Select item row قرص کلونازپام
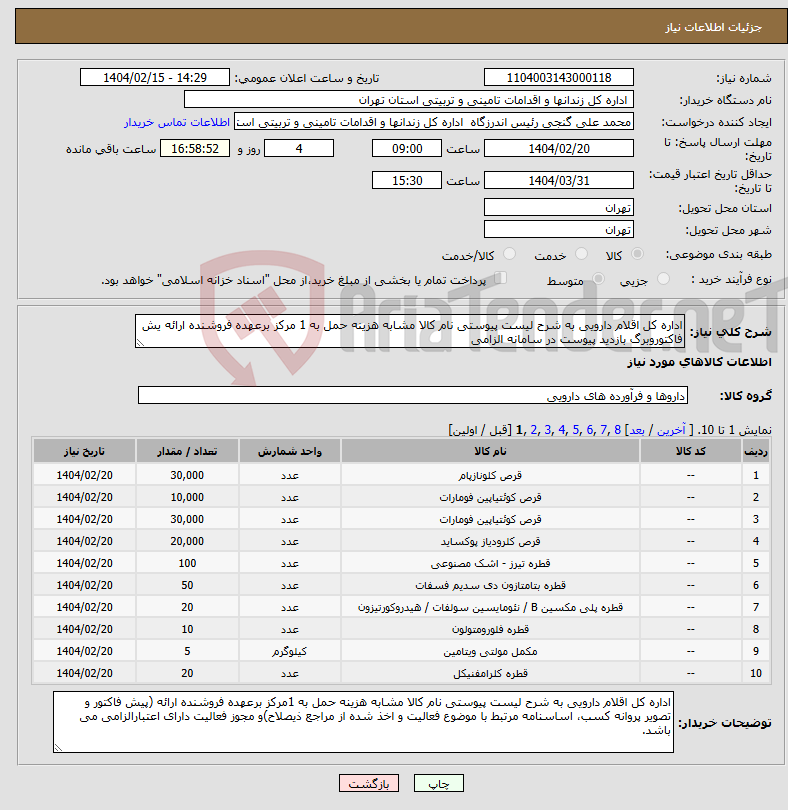Image resolution: width=788 pixels, height=810 pixels. (401, 475)
